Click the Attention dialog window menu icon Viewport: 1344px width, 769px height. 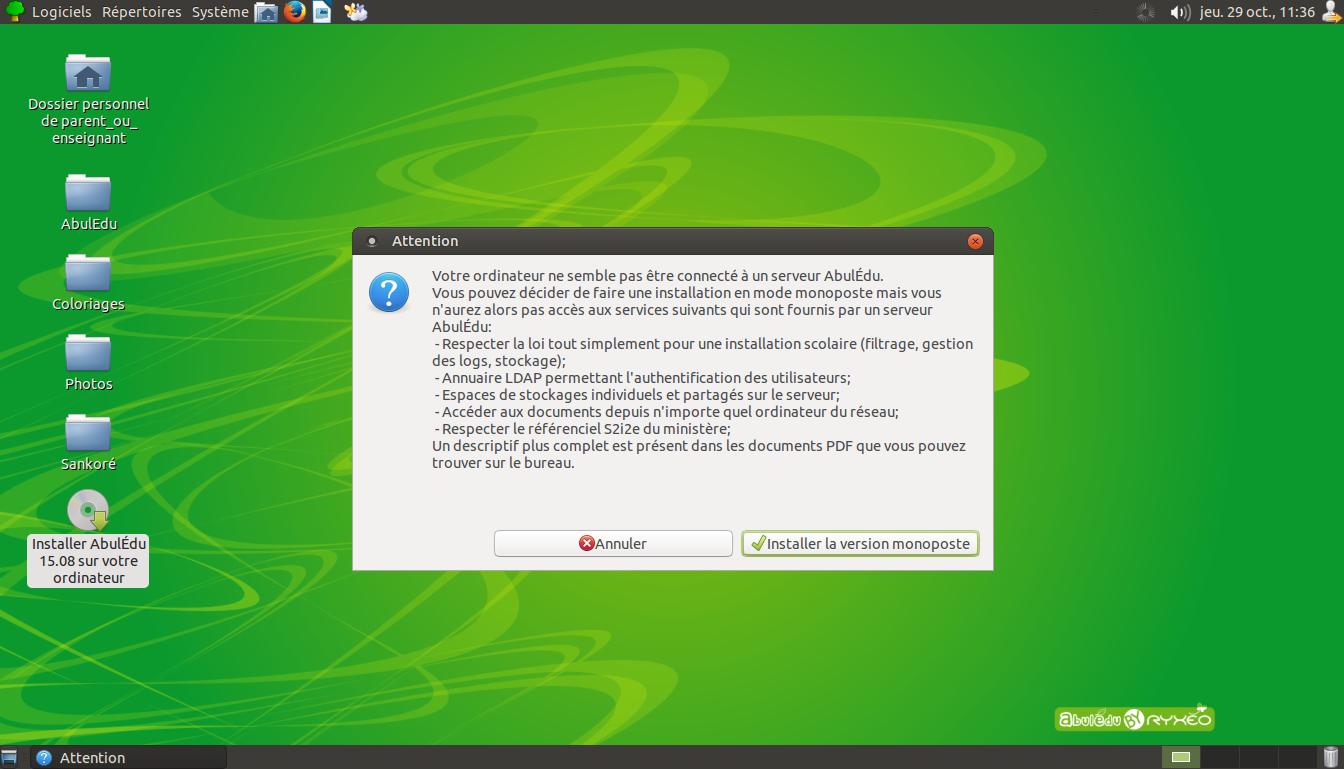(x=372, y=241)
